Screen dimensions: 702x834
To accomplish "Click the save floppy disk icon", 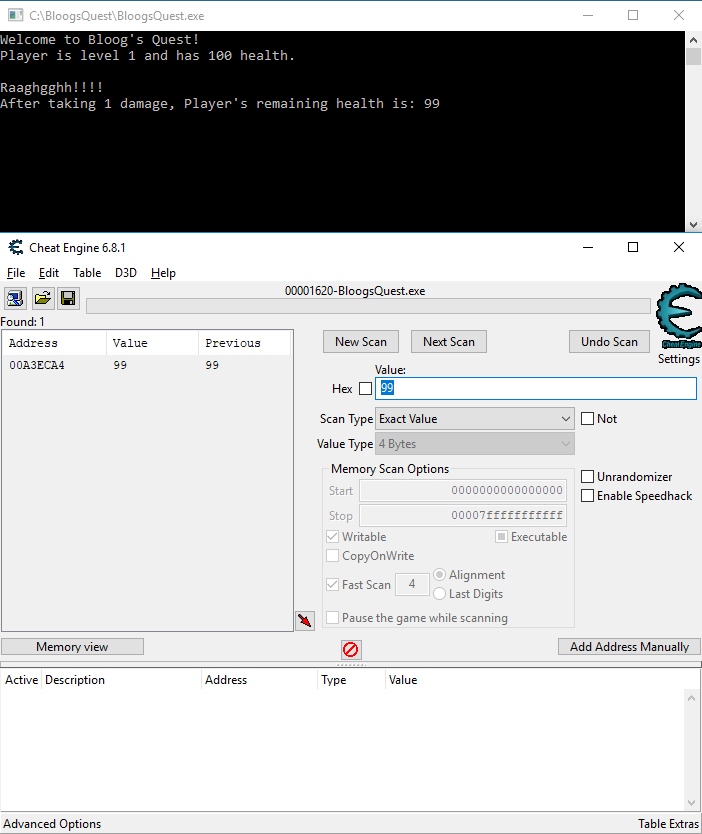I will tap(68, 298).
